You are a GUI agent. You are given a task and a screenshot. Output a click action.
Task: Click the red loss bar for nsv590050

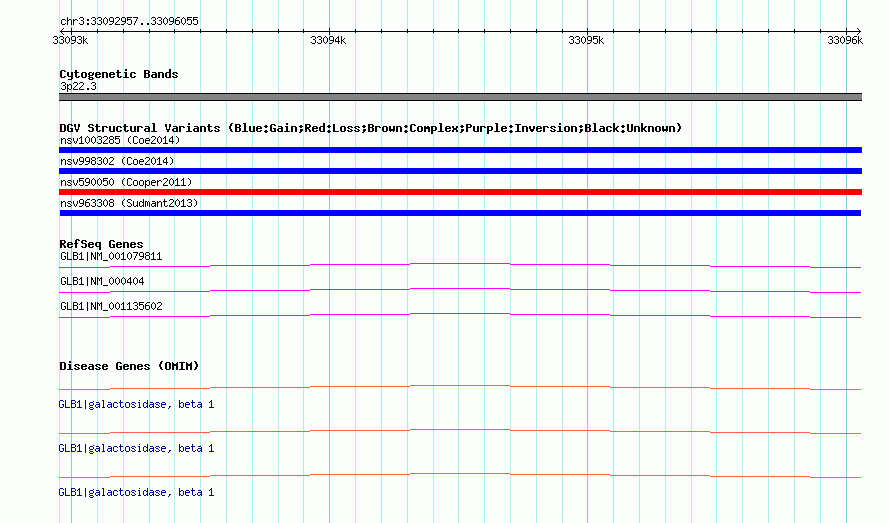tap(460, 192)
